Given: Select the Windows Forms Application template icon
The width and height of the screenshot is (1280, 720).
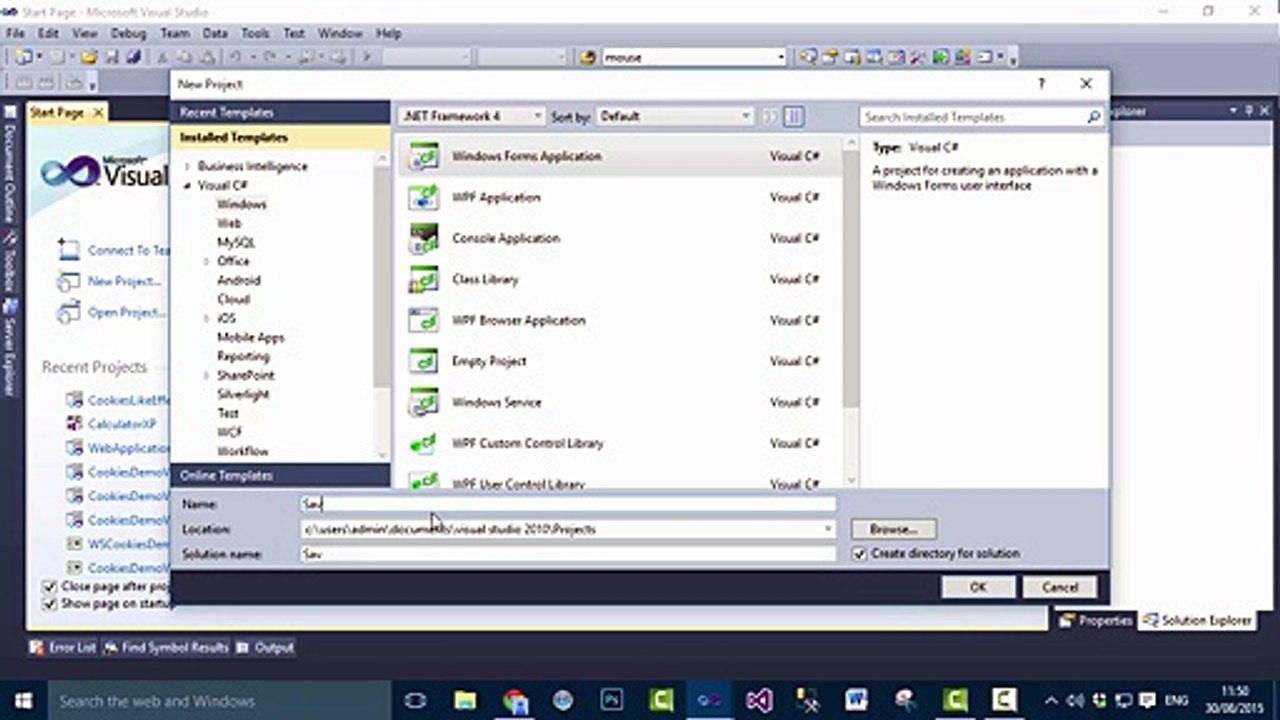Looking at the screenshot, I should 424,157.
